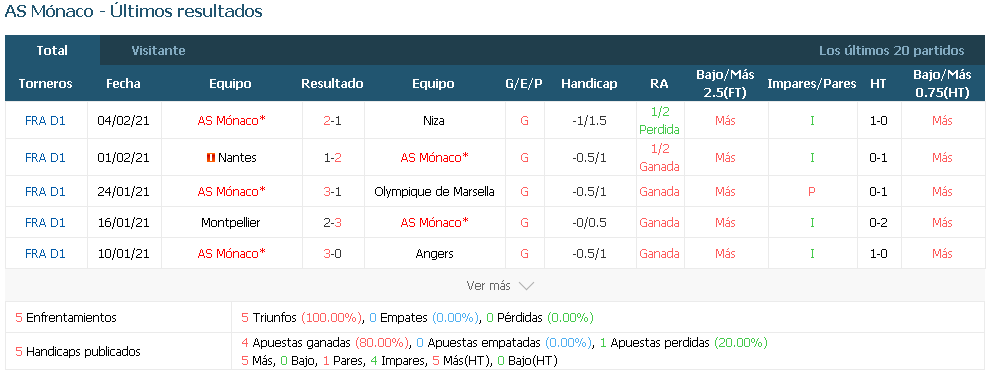Click the 2-3 result in the Montpellier row
The width and height of the screenshot is (993, 377).
tap(332, 222)
